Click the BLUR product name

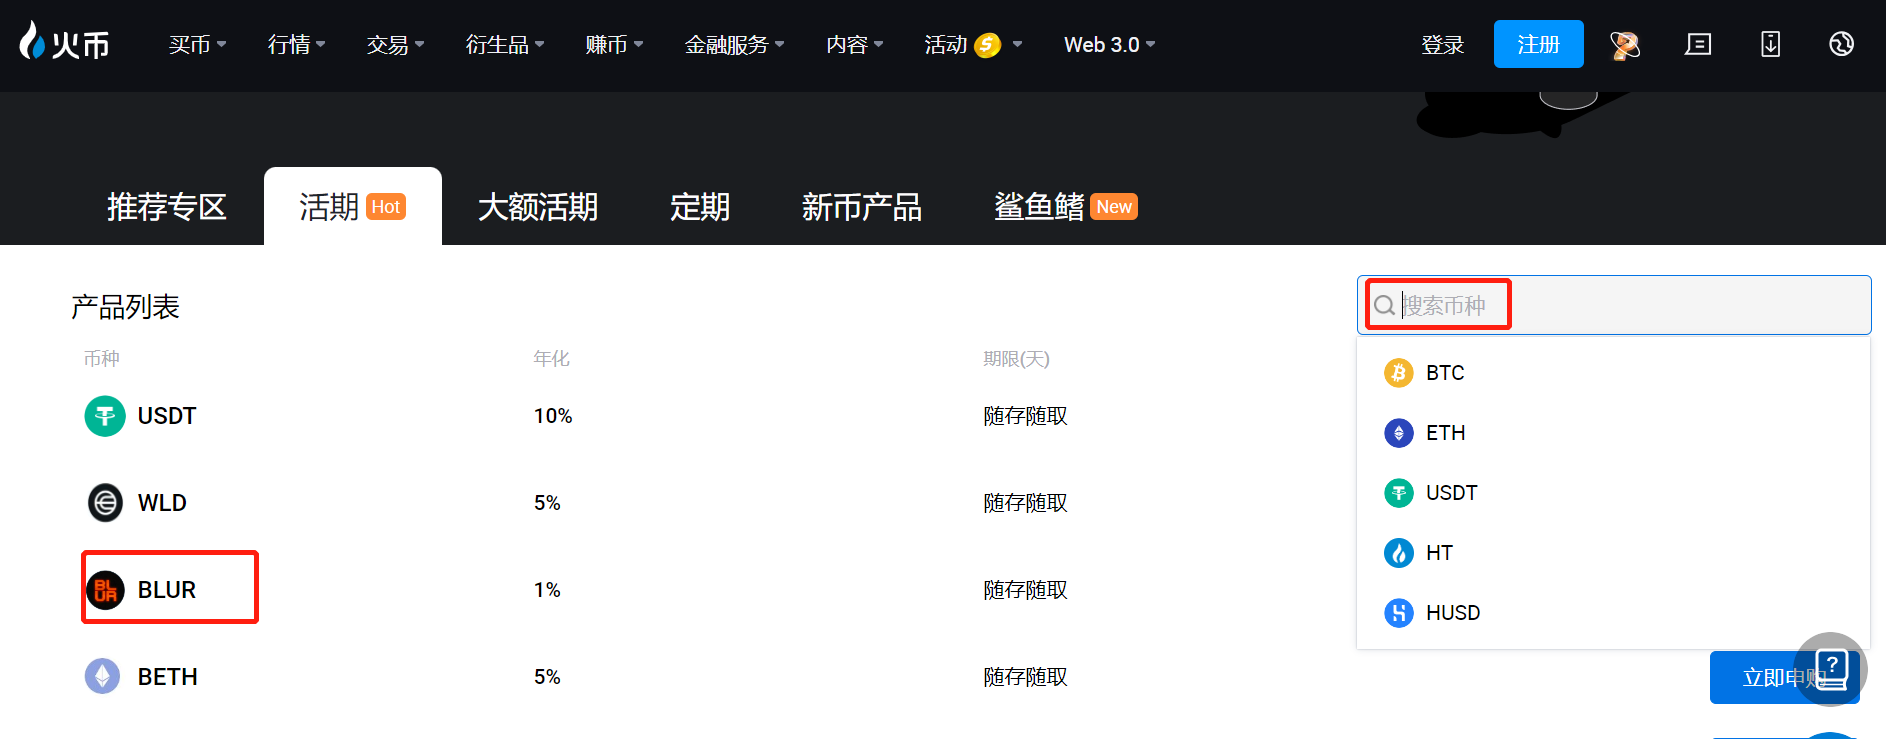pyautogui.click(x=167, y=590)
